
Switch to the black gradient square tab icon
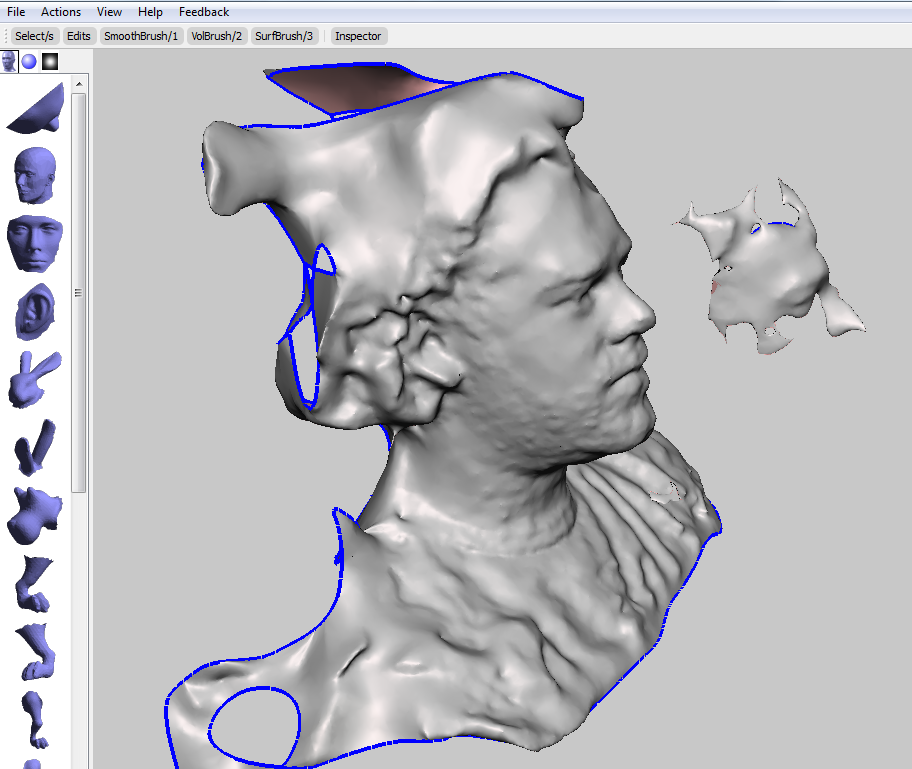[x=50, y=61]
